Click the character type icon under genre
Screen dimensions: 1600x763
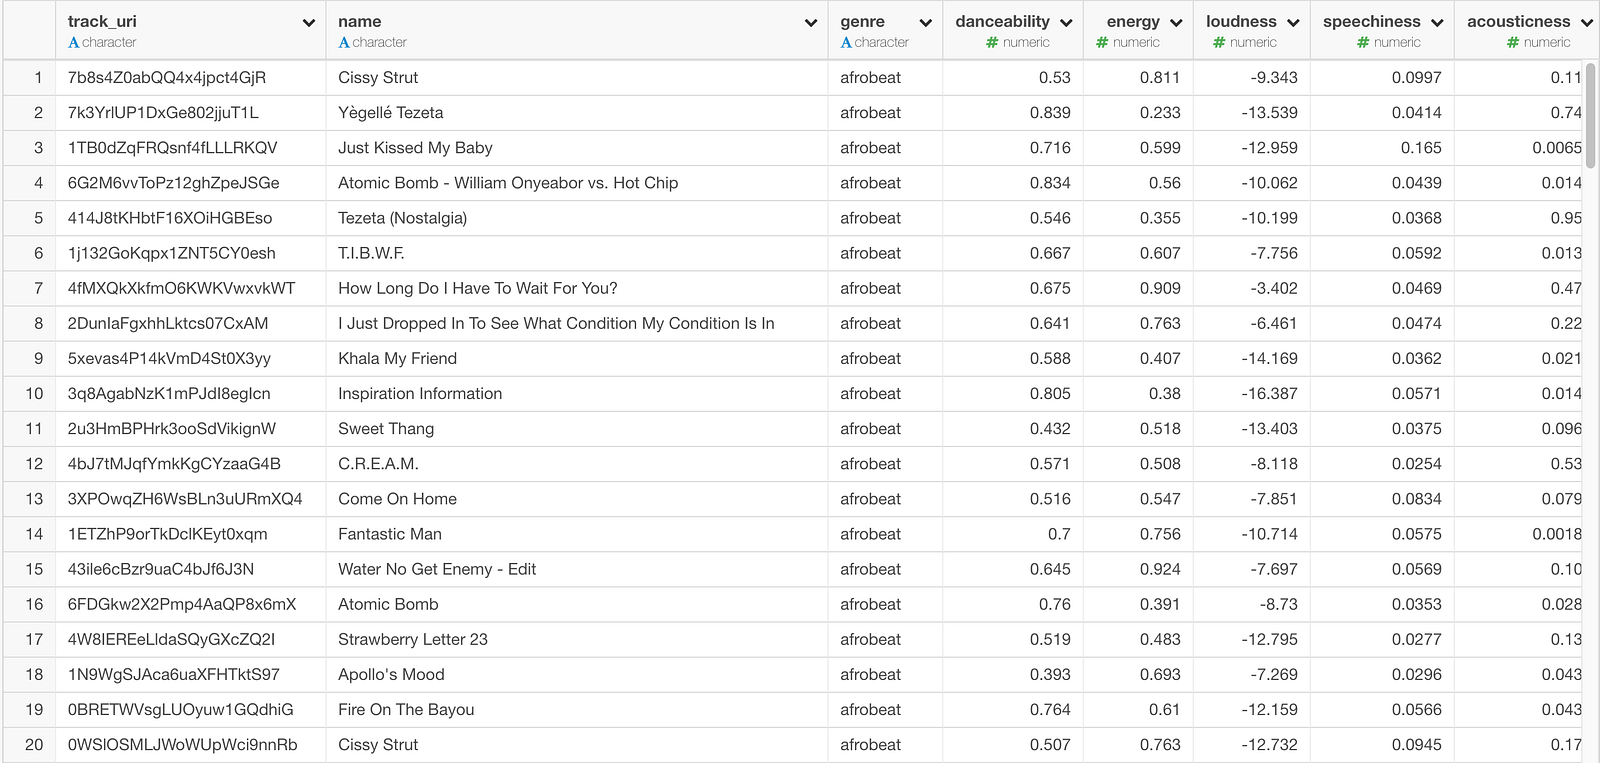coord(846,43)
